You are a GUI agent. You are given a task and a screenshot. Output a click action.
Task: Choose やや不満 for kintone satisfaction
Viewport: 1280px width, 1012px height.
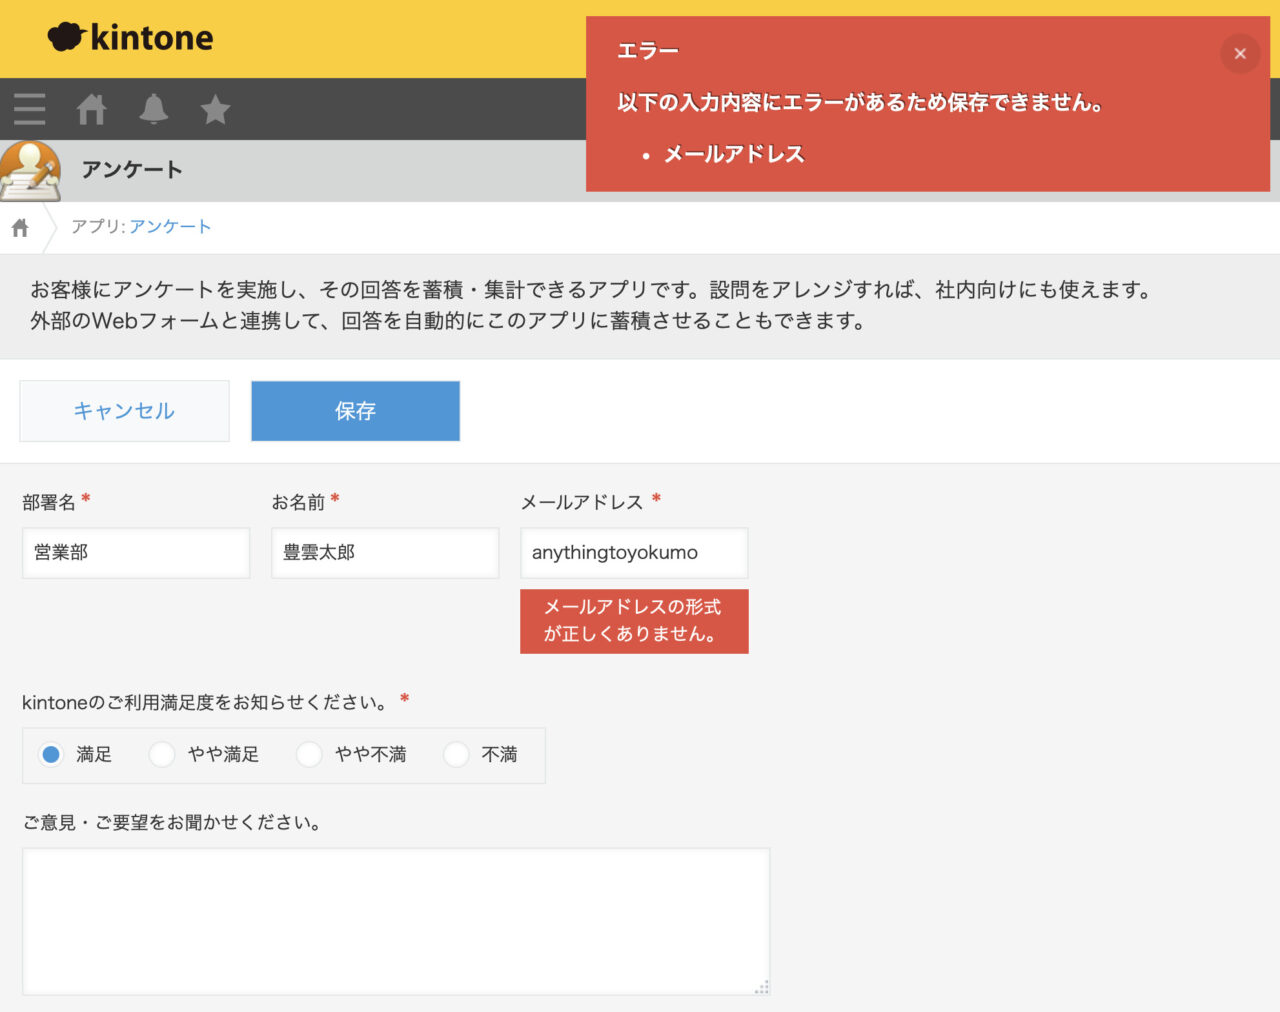click(309, 754)
